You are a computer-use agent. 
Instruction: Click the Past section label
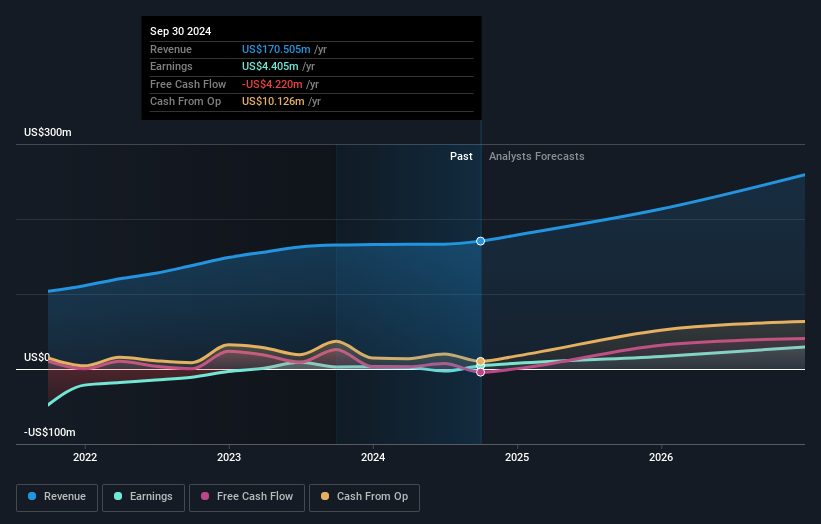coord(461,157)
